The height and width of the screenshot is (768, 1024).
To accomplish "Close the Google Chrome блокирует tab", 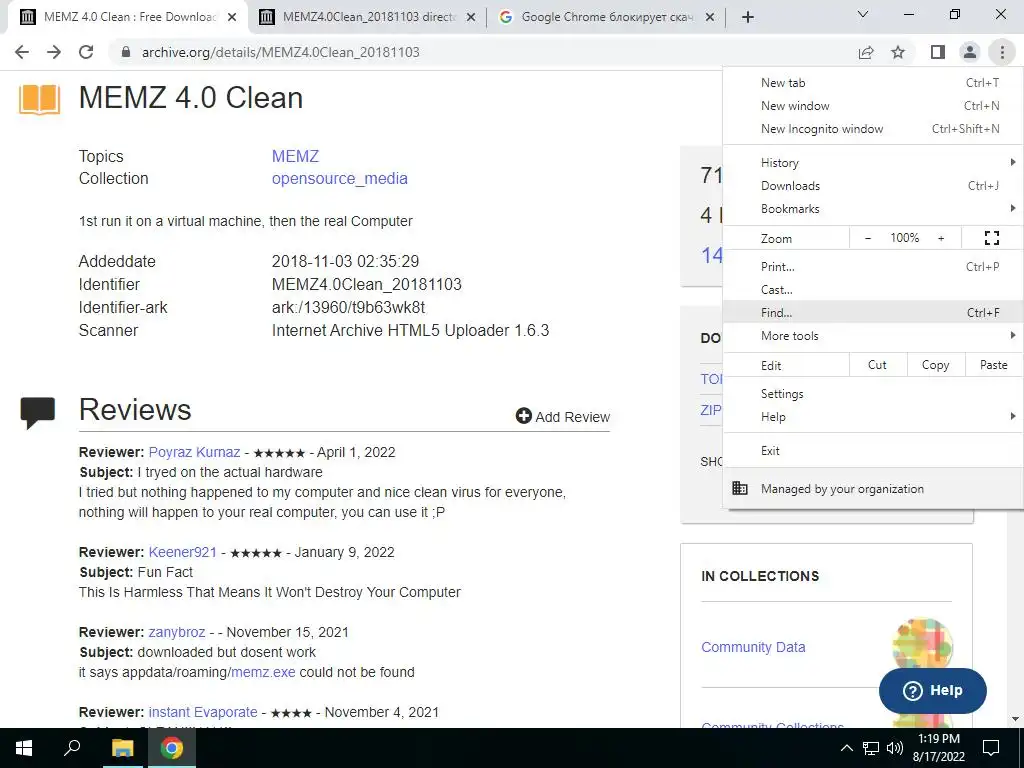I will [711, 17].
